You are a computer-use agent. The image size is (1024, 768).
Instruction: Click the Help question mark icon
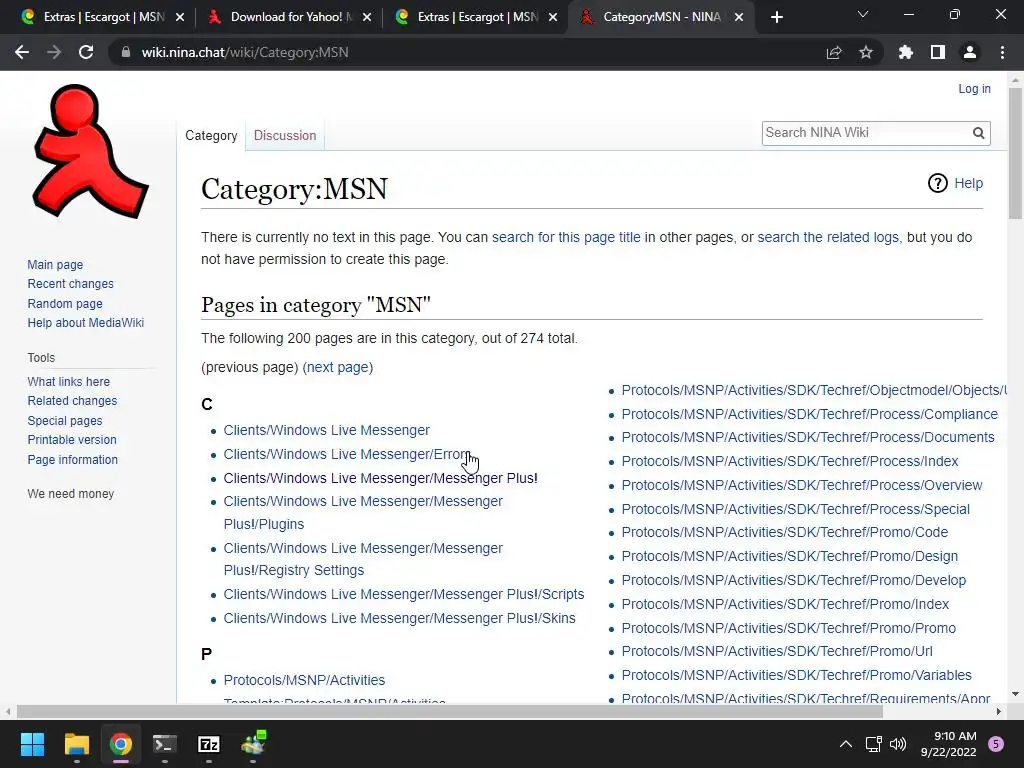coord(938,184)
